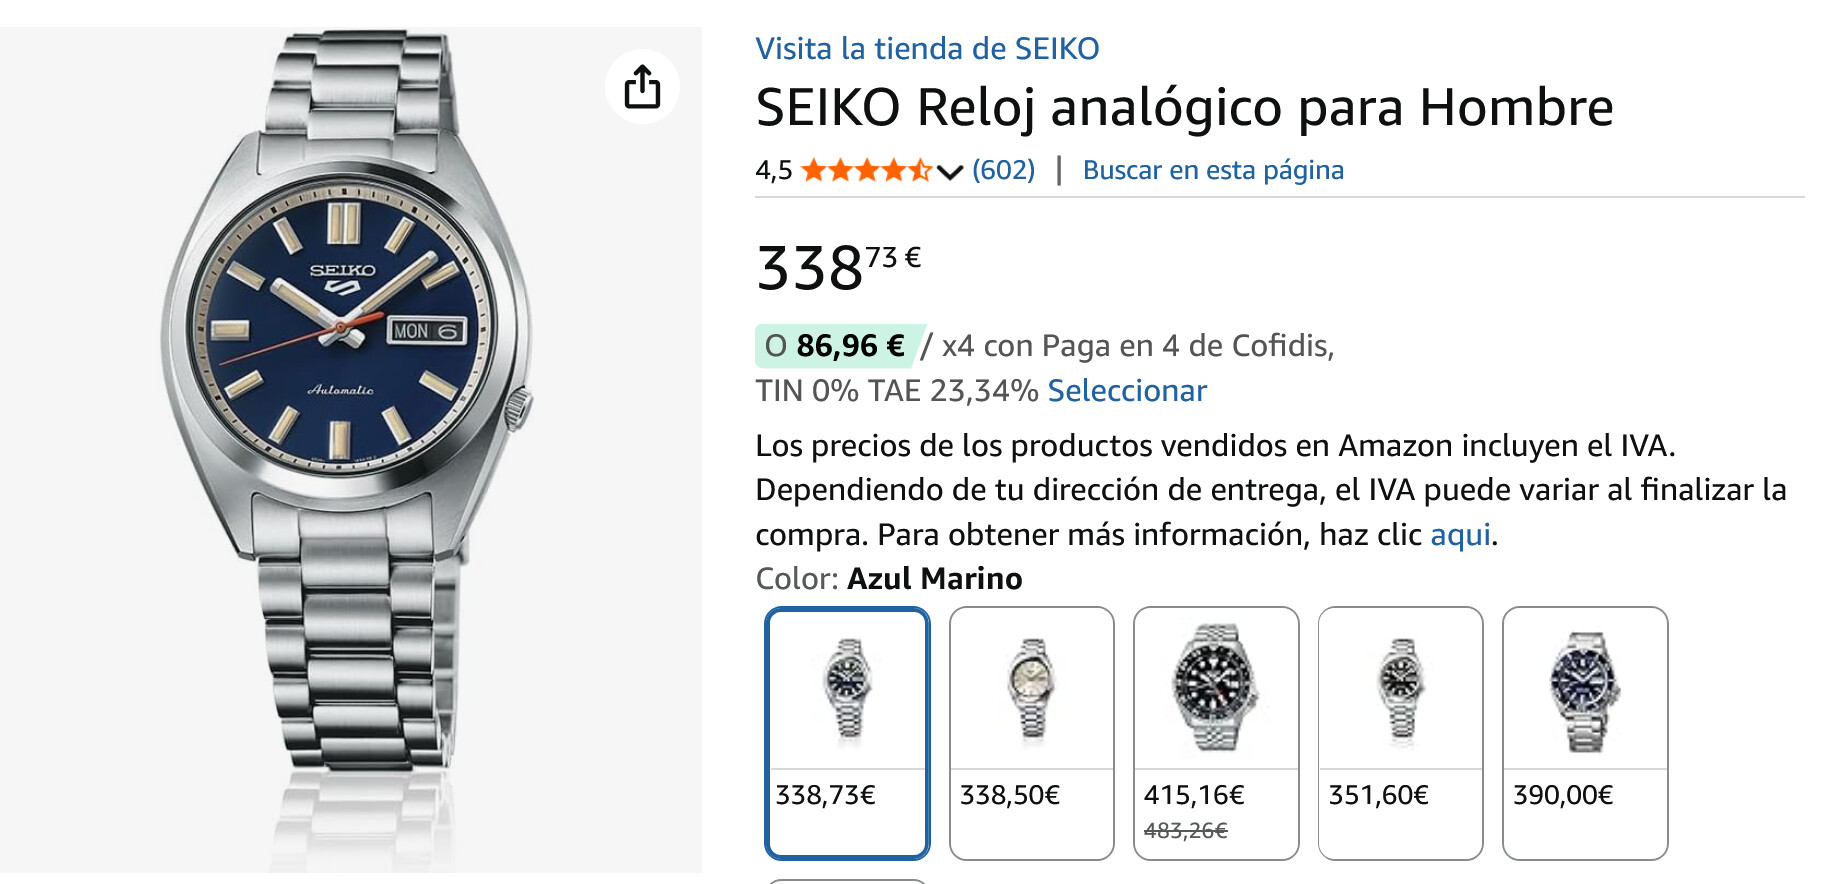Screen dimensions: 1837x884
Task: Open the 602 reviews link
Action: (1003, 170)
